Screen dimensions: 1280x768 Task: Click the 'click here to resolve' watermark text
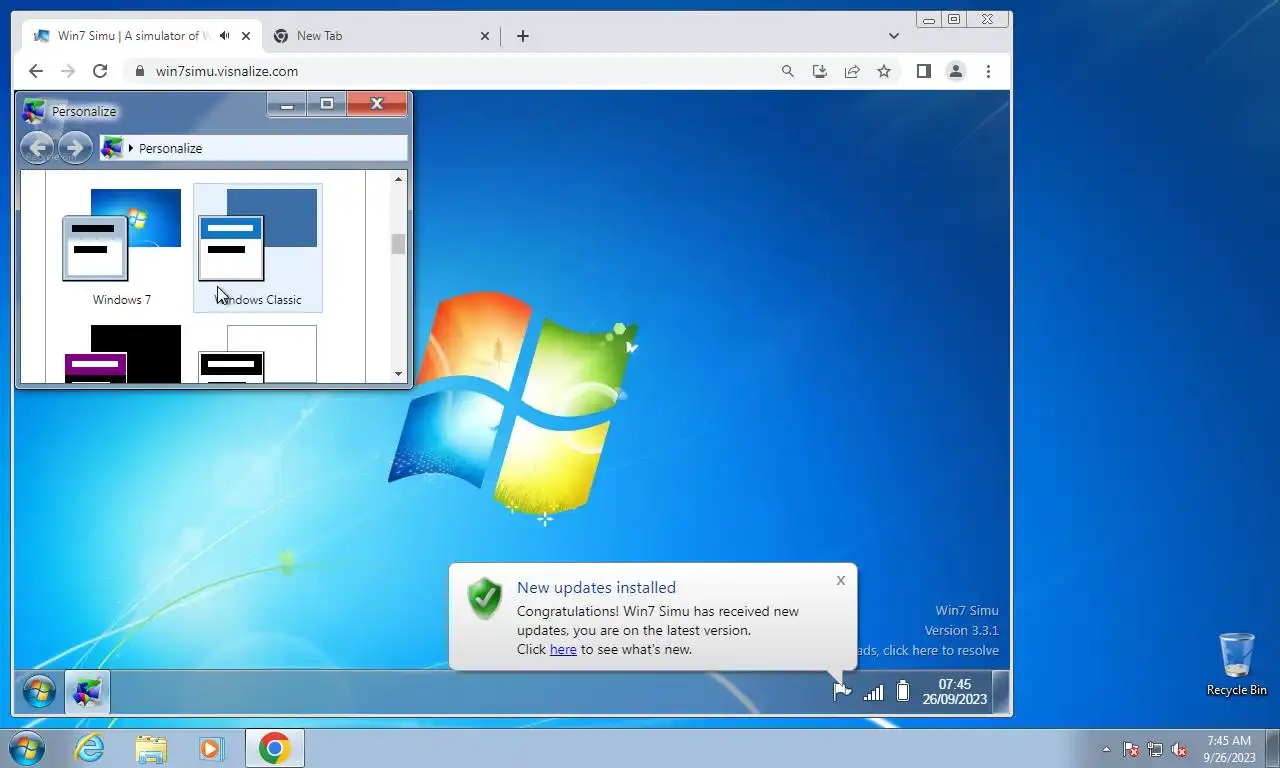pos(941,650)
